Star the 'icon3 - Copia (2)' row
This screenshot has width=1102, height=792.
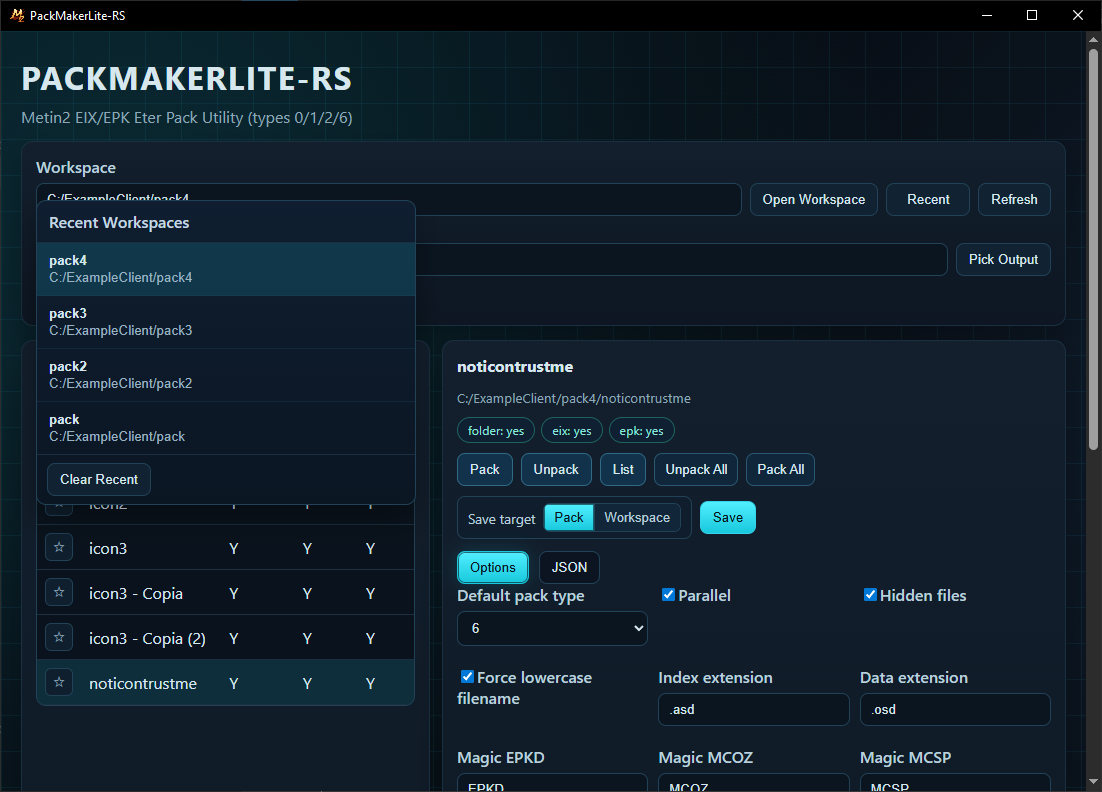click(59, 637)
